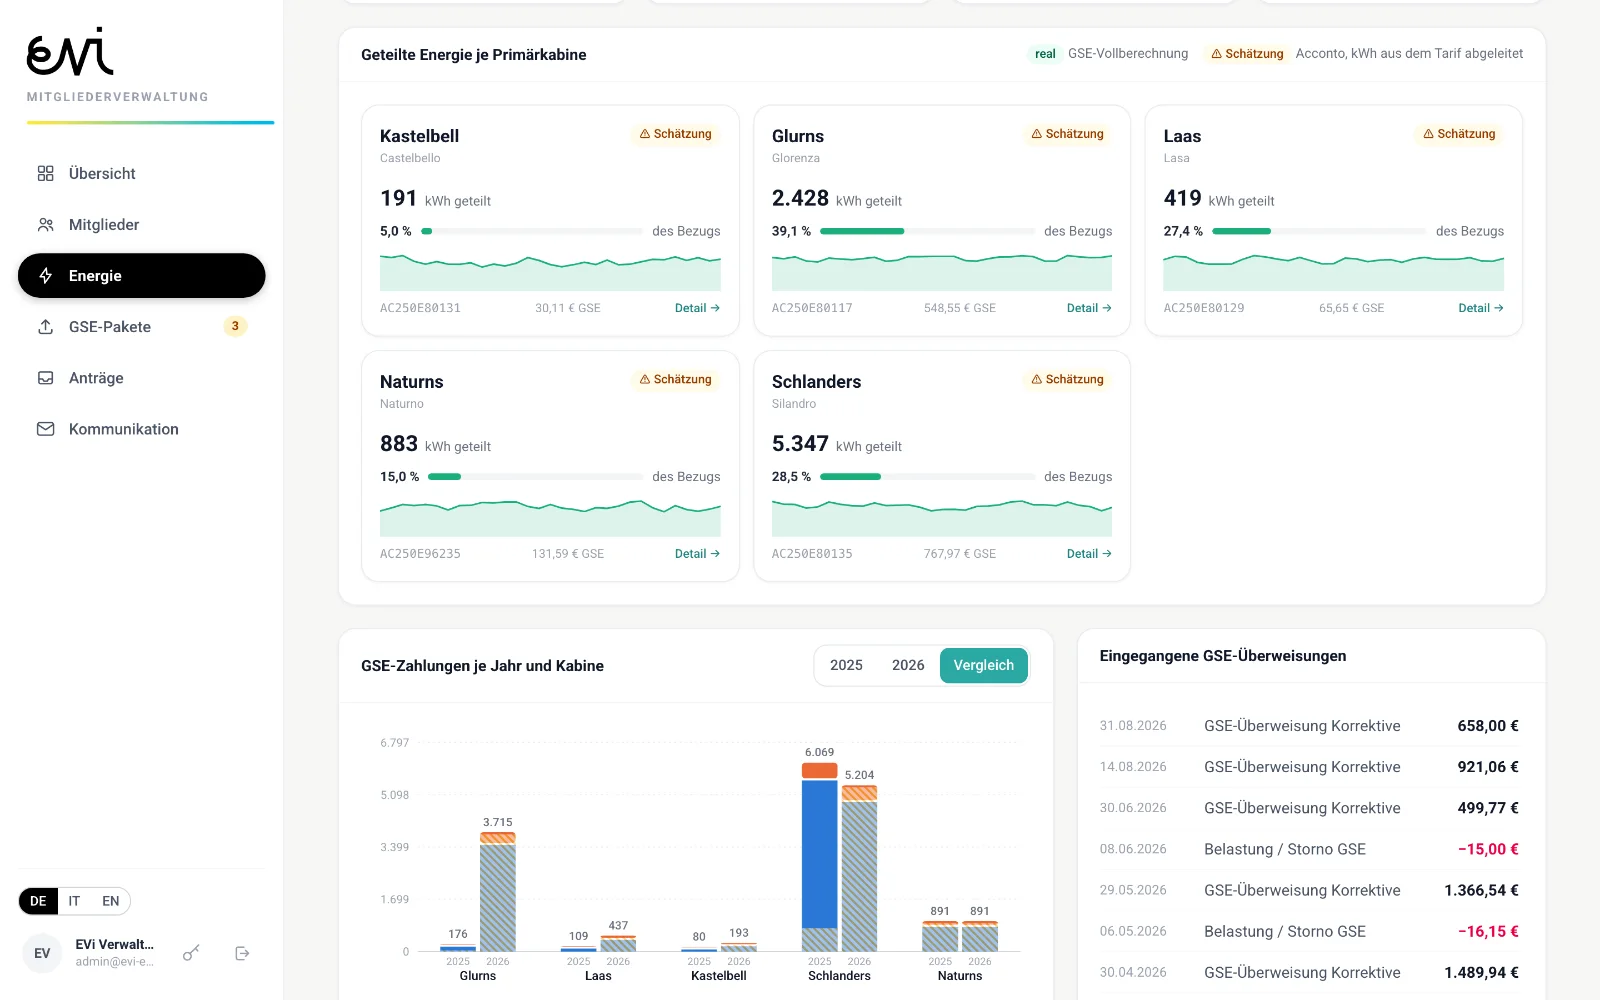The width and height of the screenshot is (1600, 1000).
Task: Click the EVi logo
Action: pos(70,52)
